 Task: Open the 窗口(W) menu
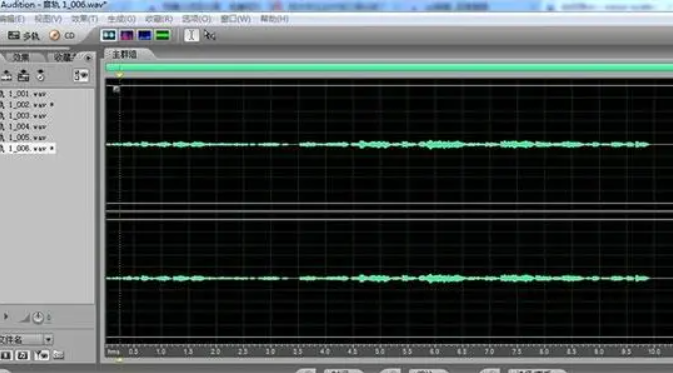pyautogui.click(x=235, y=19)
